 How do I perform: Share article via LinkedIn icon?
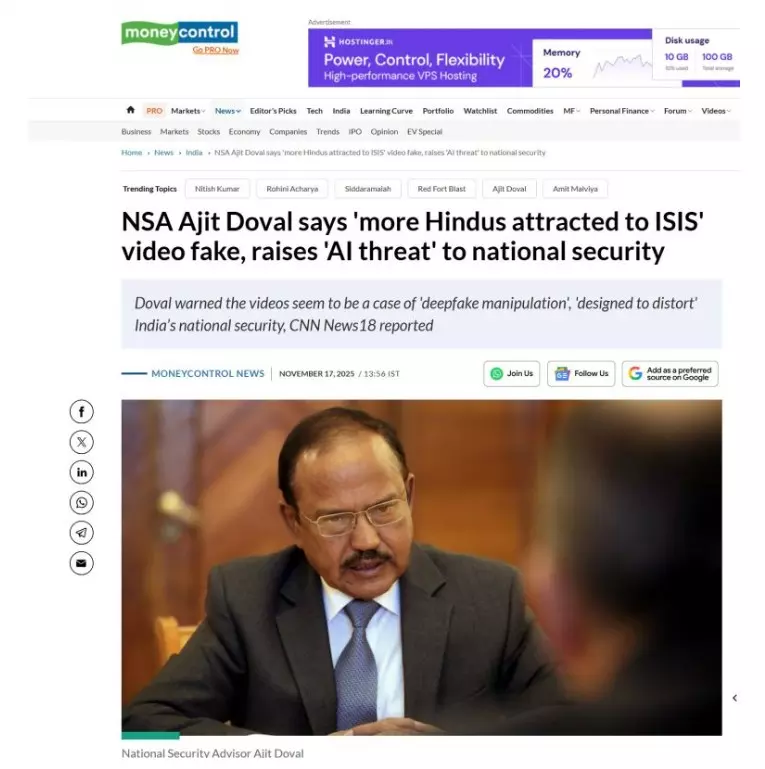point(81,472)
